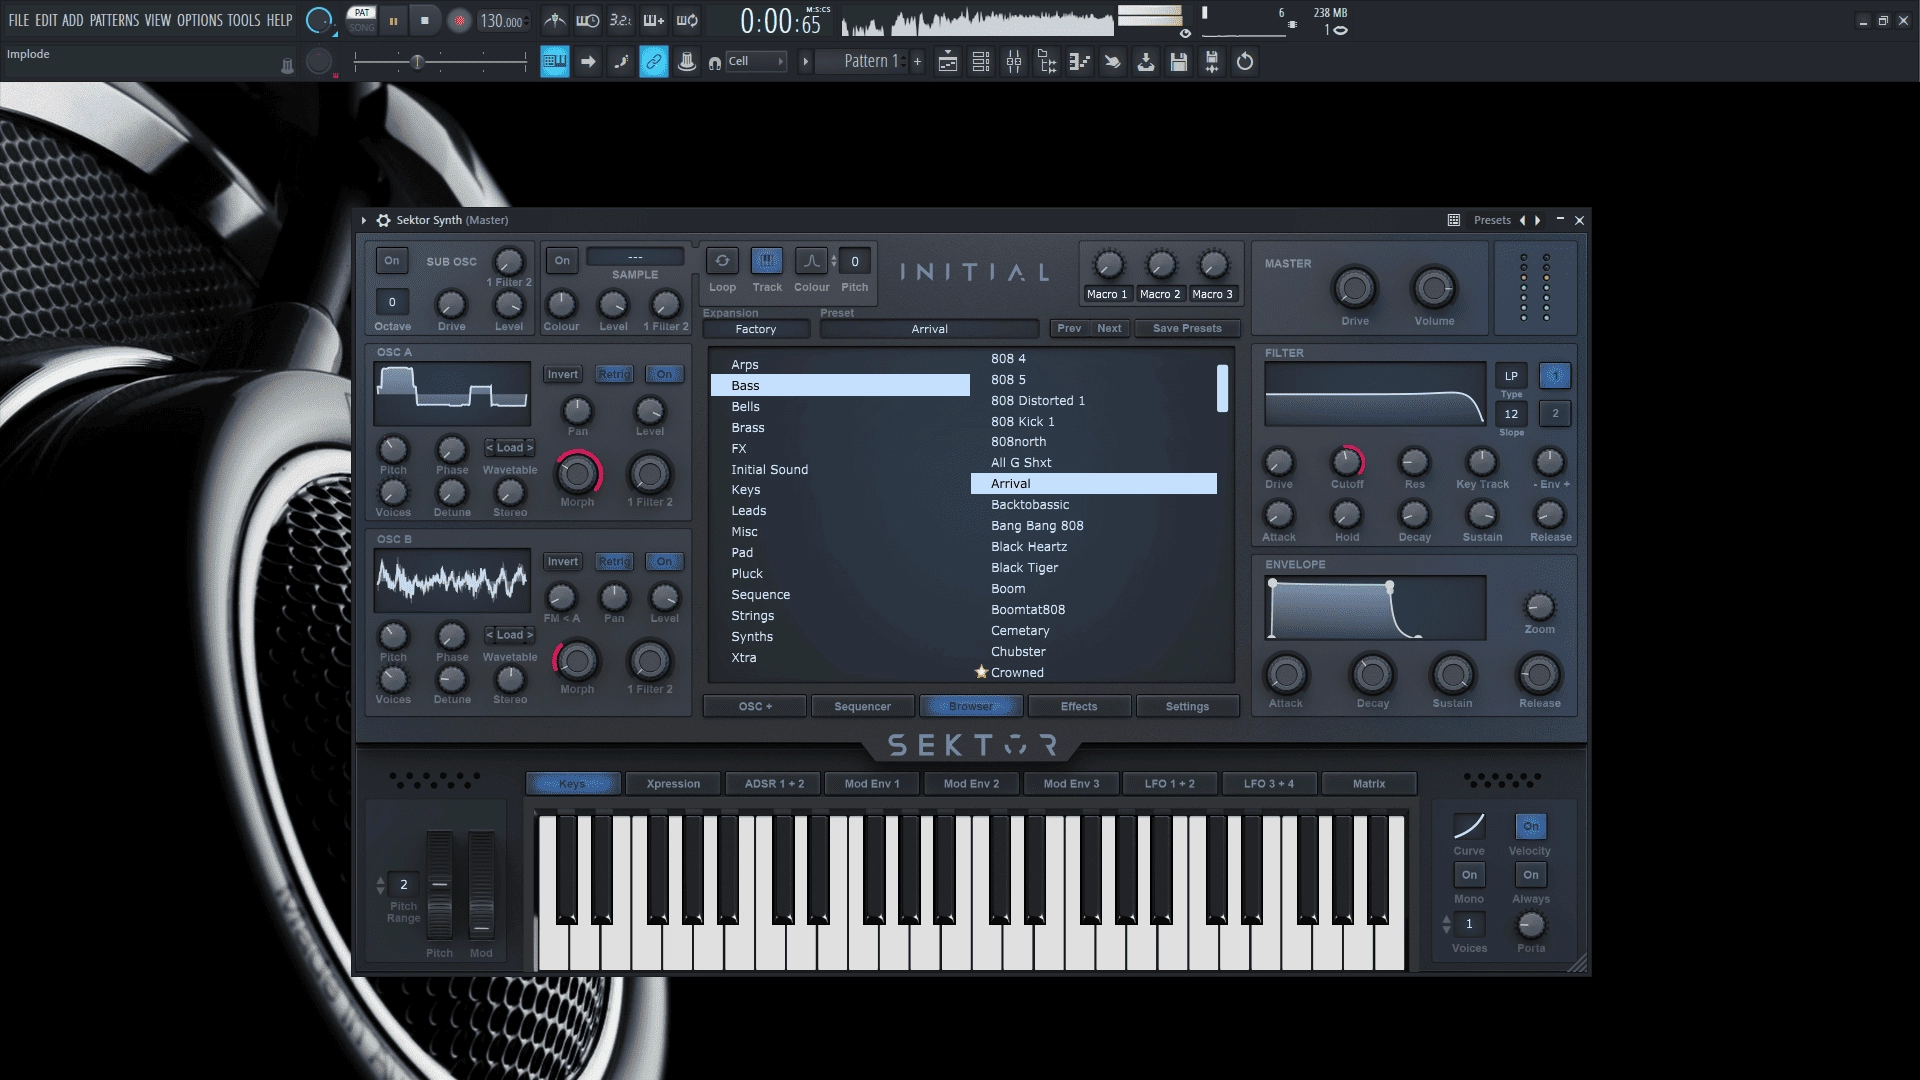Open the Arrival preset selector
Viewport: 1920px width, 1080px height.
click(929, 329)
